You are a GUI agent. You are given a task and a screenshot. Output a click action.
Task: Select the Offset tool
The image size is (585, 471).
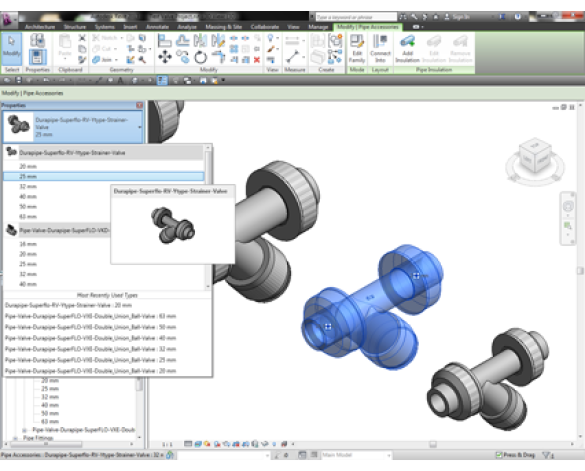pyautogui.click(x=182, y=40)
